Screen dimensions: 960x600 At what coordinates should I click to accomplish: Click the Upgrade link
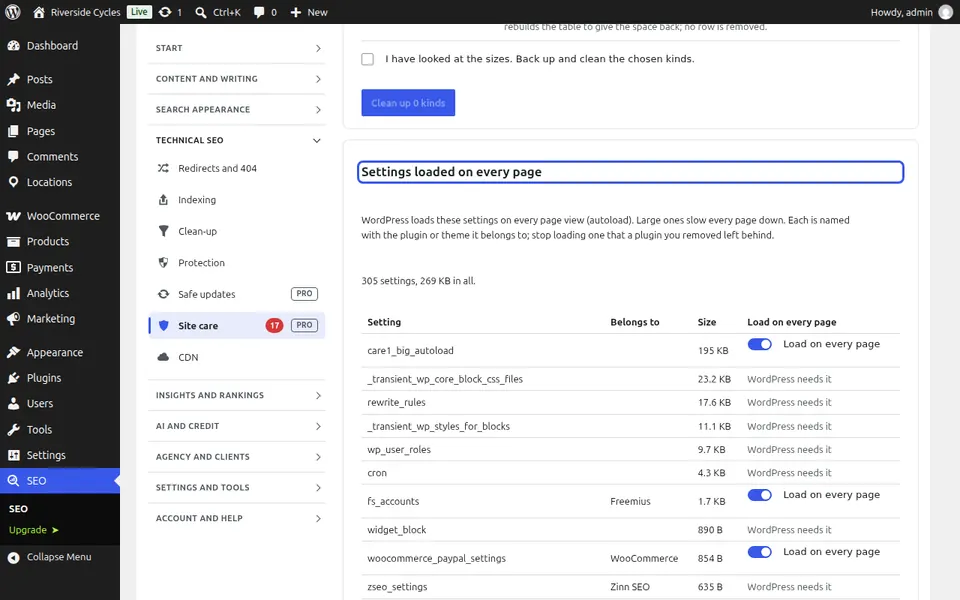click(x=34, y=530)
